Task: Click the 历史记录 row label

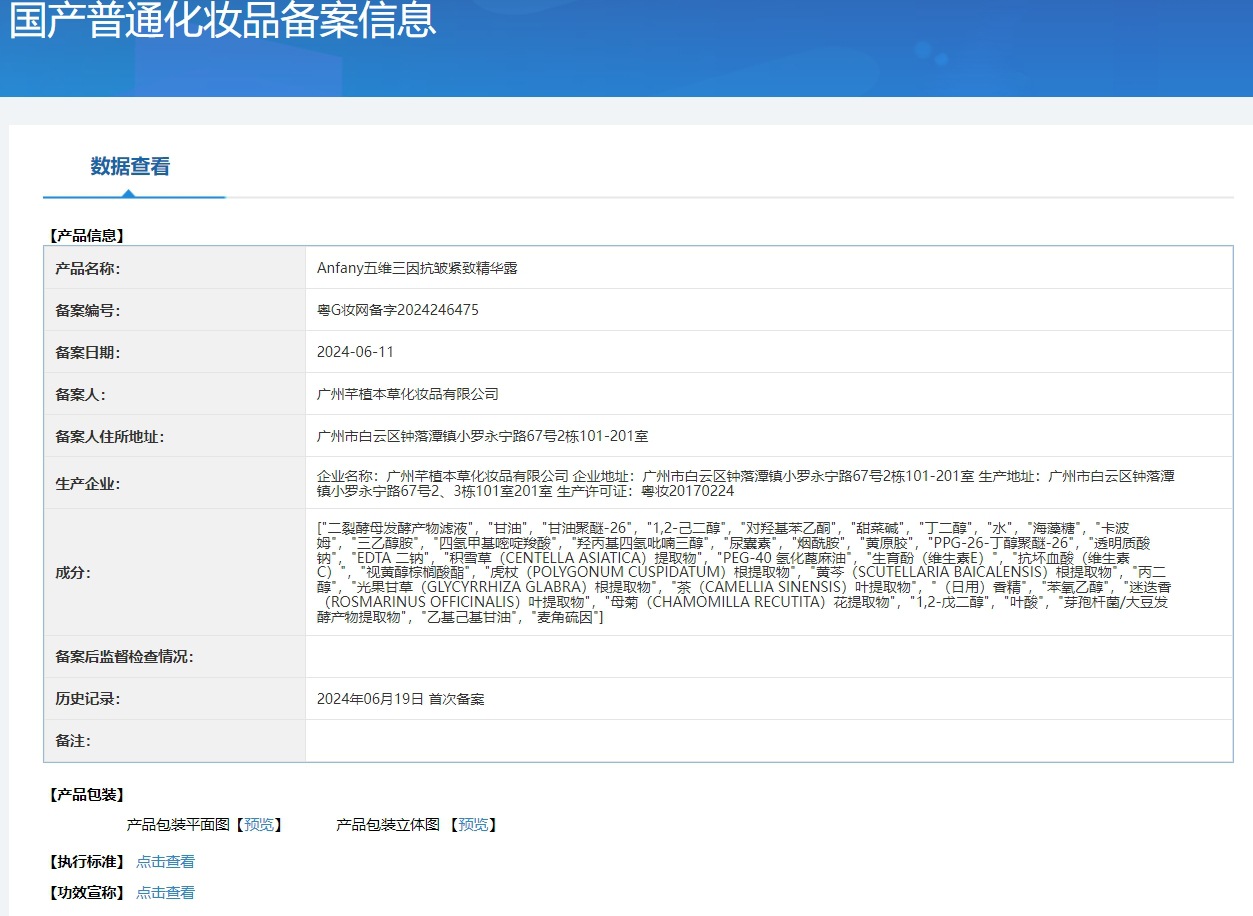Action: pos(88,699)
